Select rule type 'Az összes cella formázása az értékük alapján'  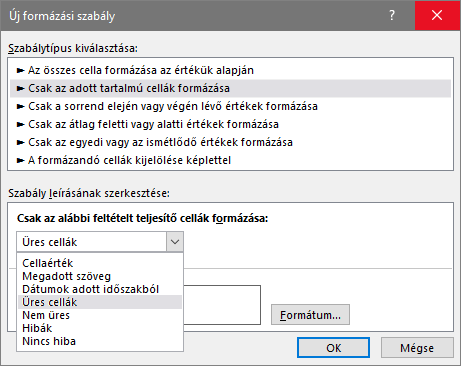click(230, 70)
